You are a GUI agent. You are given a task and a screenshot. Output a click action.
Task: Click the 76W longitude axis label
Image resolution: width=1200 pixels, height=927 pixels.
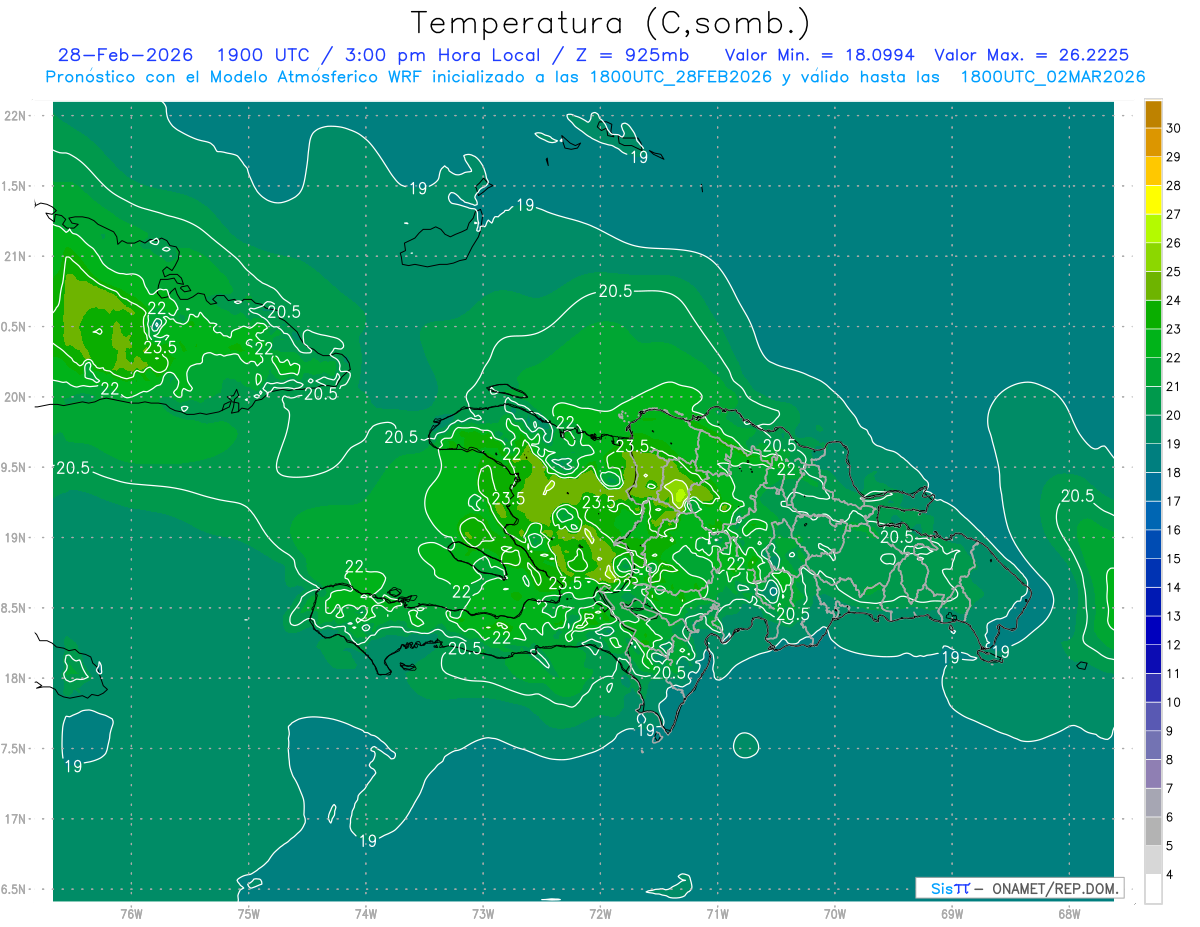(x=131, y=913)
